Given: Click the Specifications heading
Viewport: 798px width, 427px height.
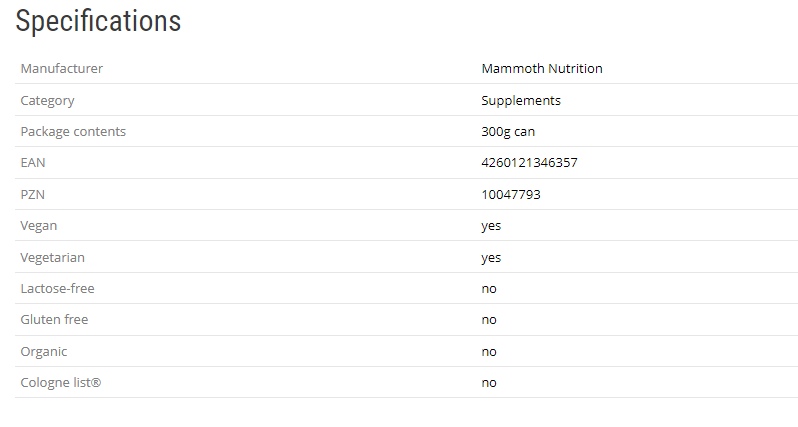Looking at the screenshot, I should pos(98,21).
